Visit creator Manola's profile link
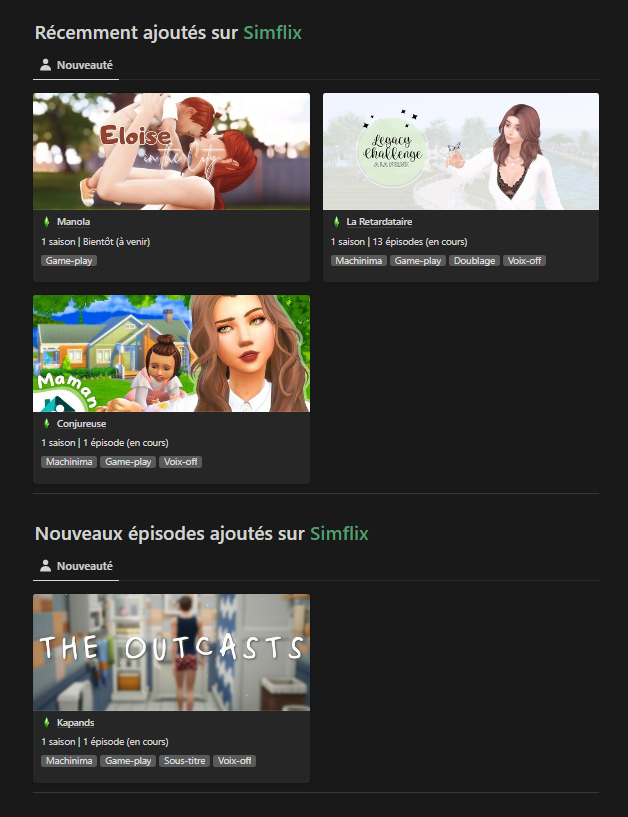Image resolution: width=628 pixels, height=817 pixels. coord(73,222)
